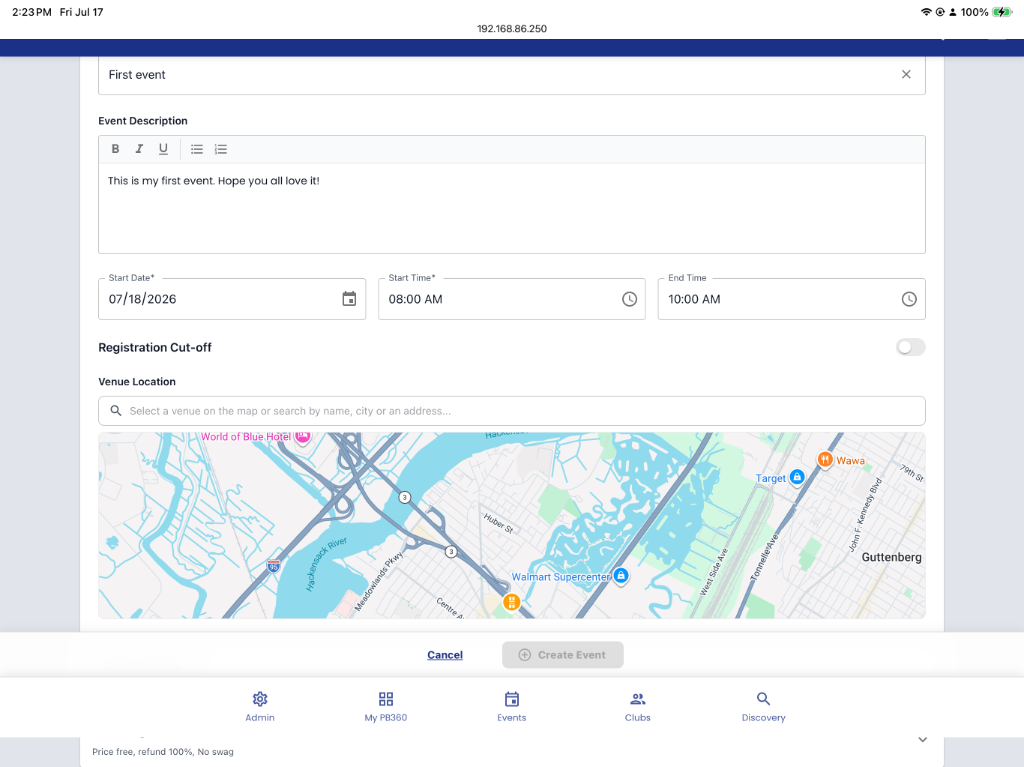Image resolution: width=1024 pixels, height=767 pixels.
Task: Insert a numbered list in description
Action: (x=221, y=149)
